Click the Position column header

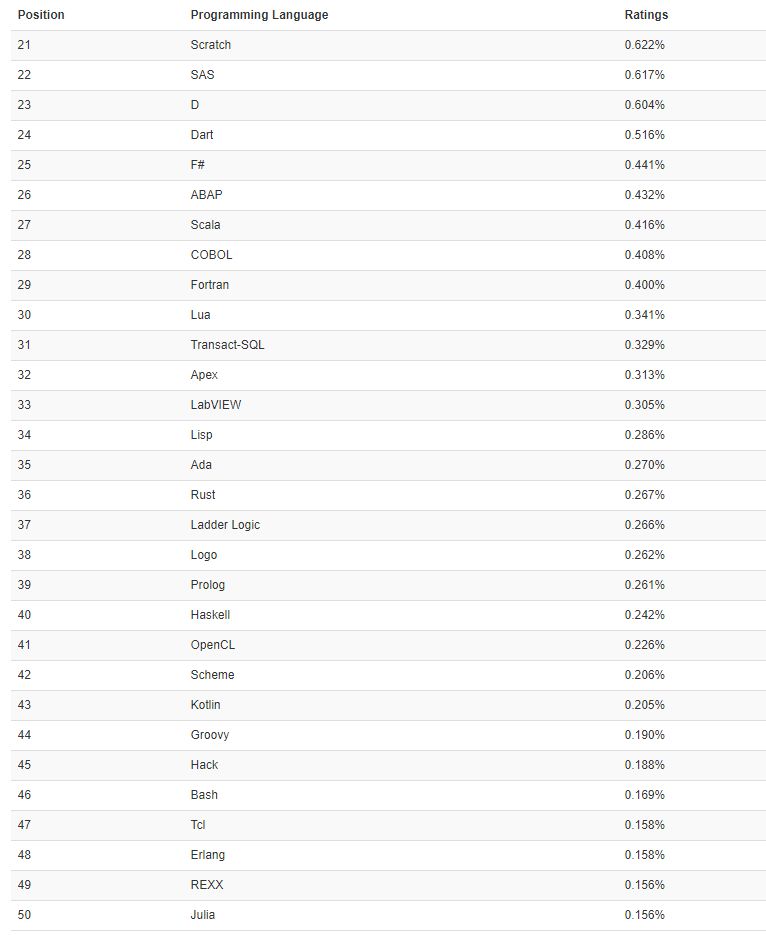(41, 15)
